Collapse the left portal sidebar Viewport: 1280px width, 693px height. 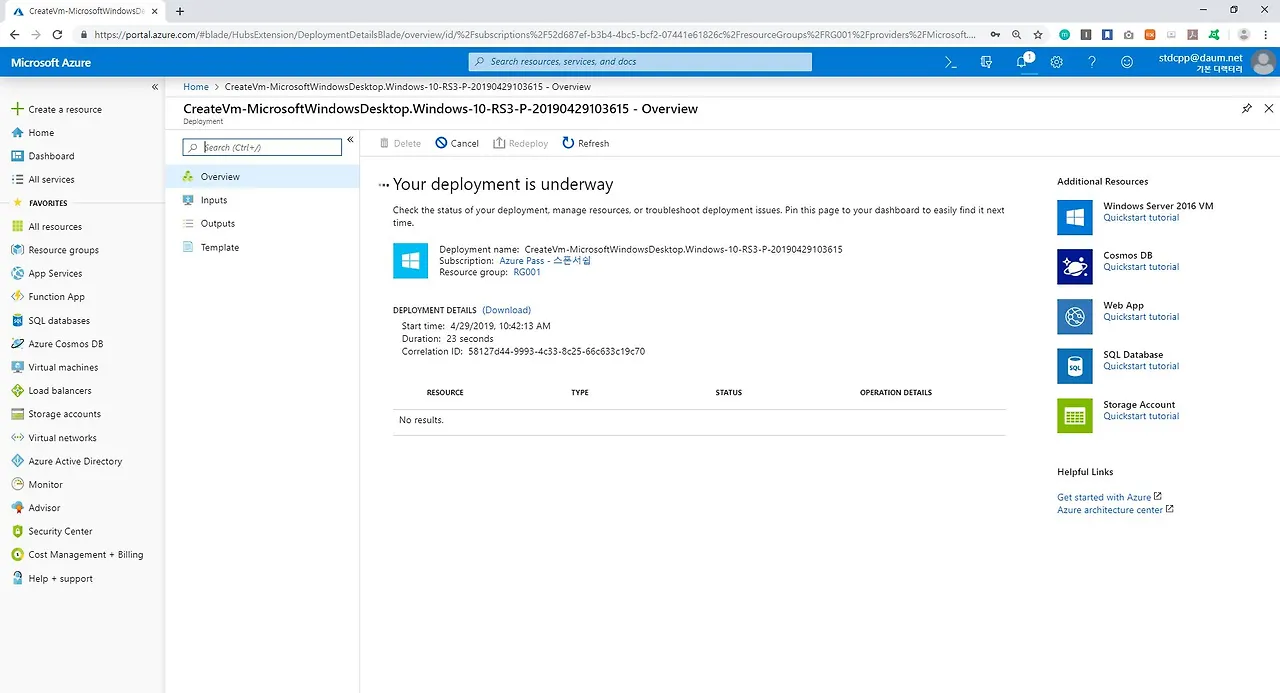[155, 87]
